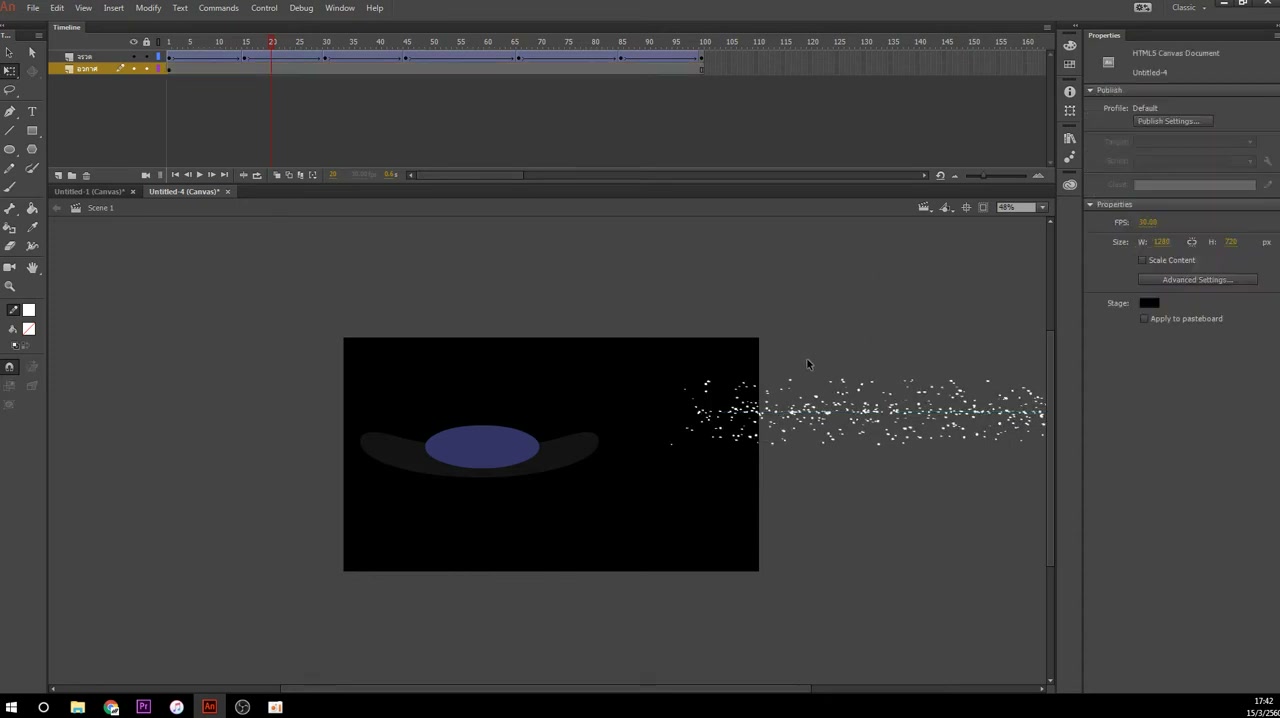Open the Commands menu

point(218,8)
